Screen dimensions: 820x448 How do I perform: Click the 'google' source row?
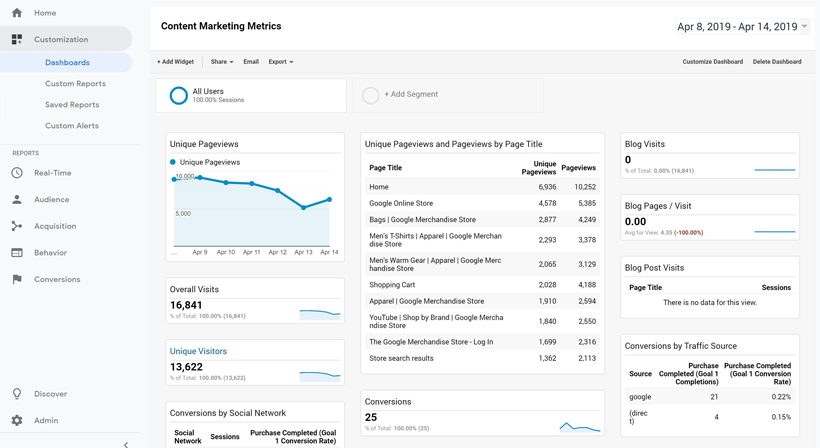point(710,397)
